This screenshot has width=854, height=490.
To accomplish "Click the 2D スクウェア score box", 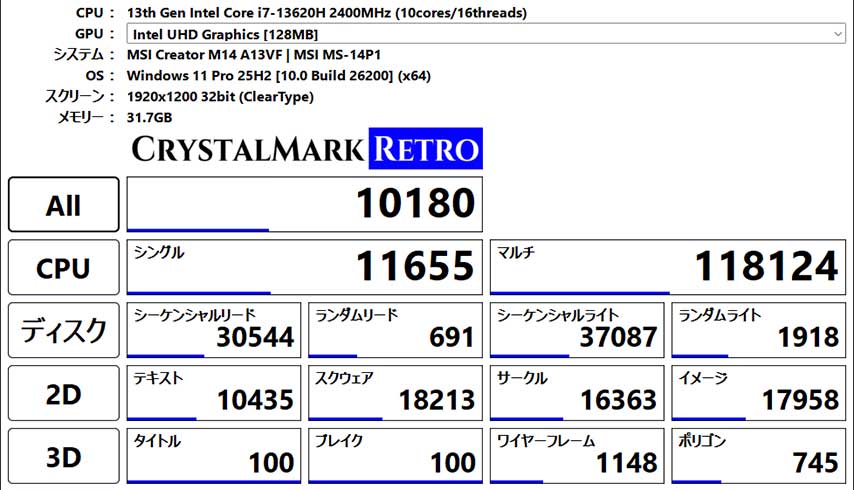I will [395, 394].
